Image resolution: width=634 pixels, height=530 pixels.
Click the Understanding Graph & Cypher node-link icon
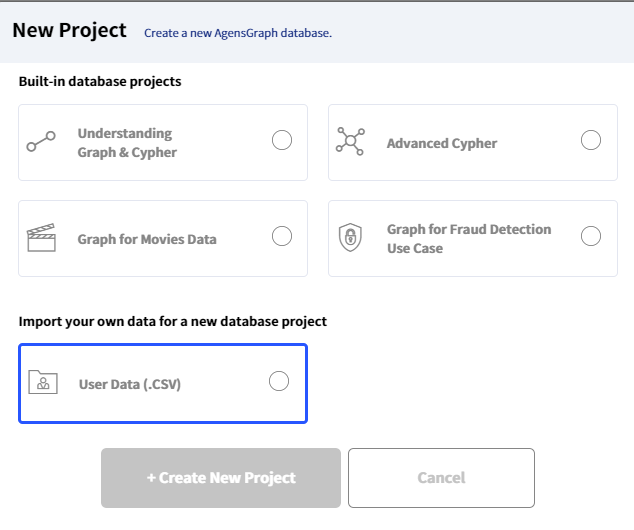tap(41, 143)
